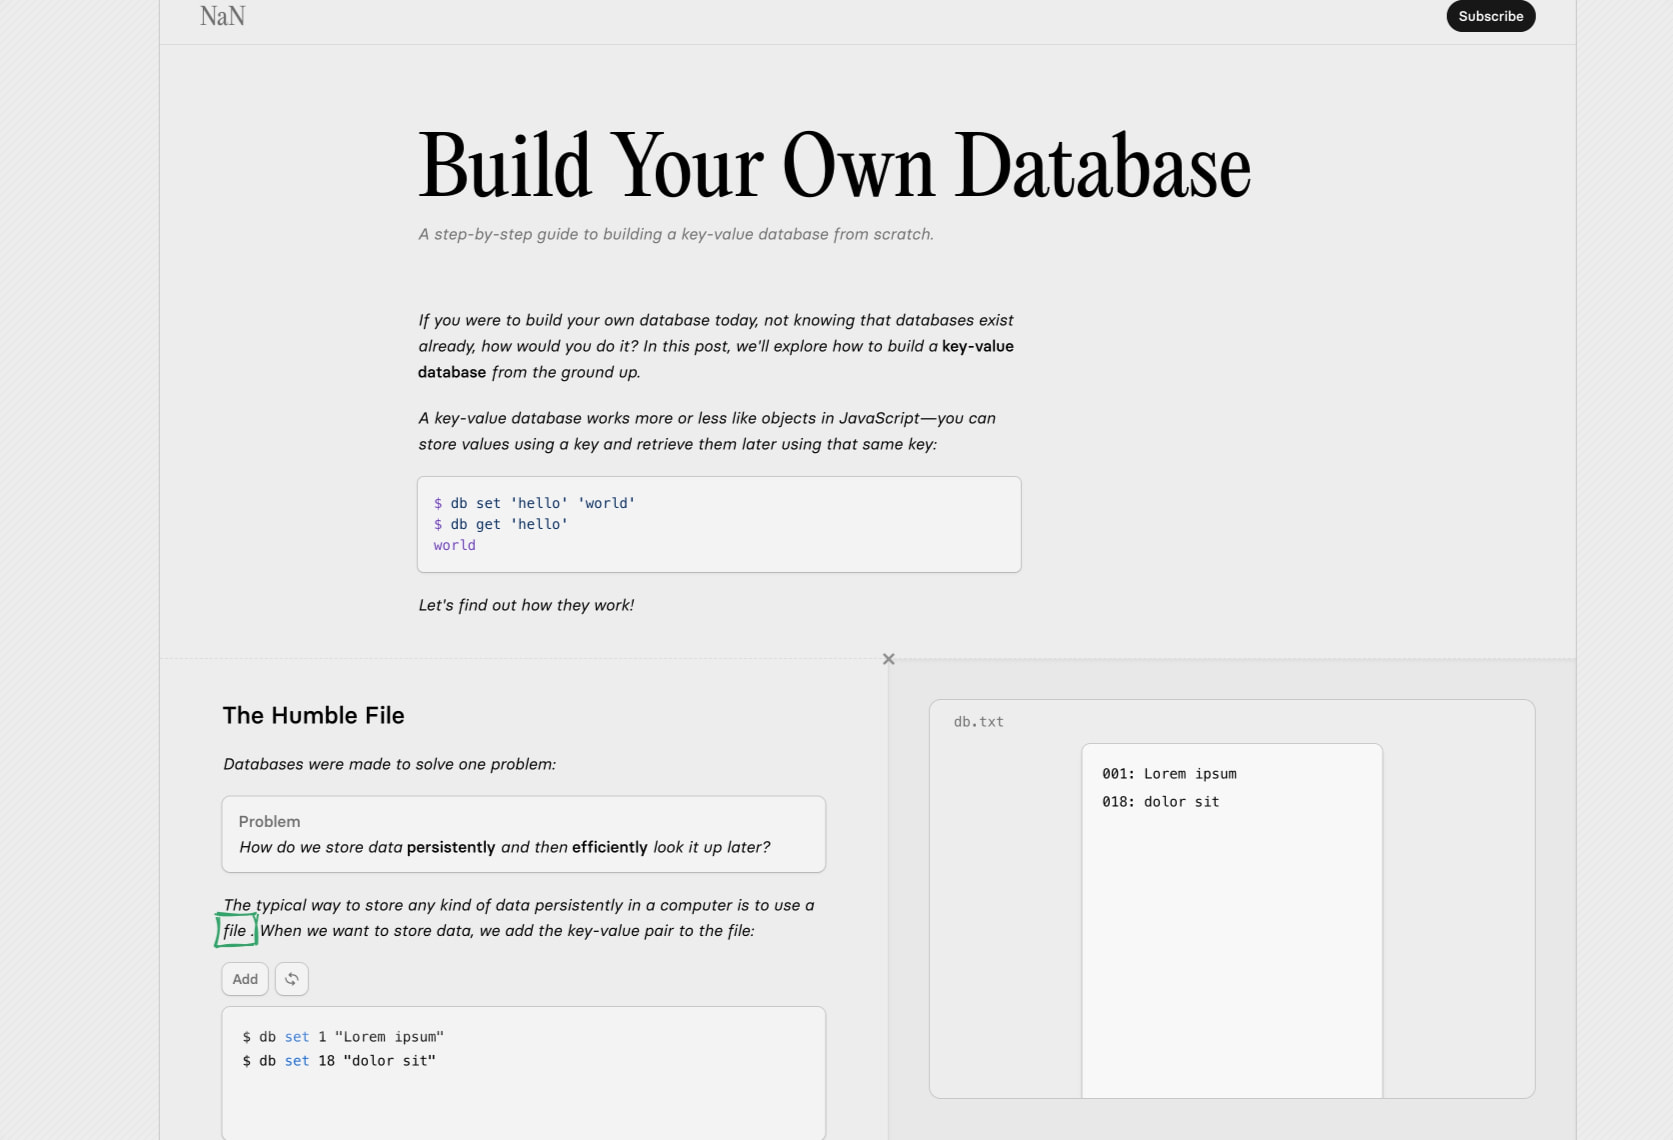
Task: Click the subtitle 'A step-by-step guide...'
Action: (x=676, y=234)
